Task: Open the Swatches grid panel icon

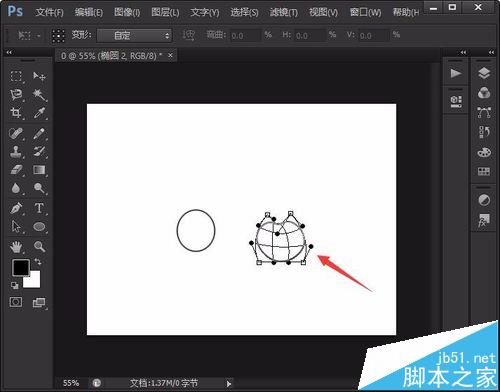Action: [484, 172]
